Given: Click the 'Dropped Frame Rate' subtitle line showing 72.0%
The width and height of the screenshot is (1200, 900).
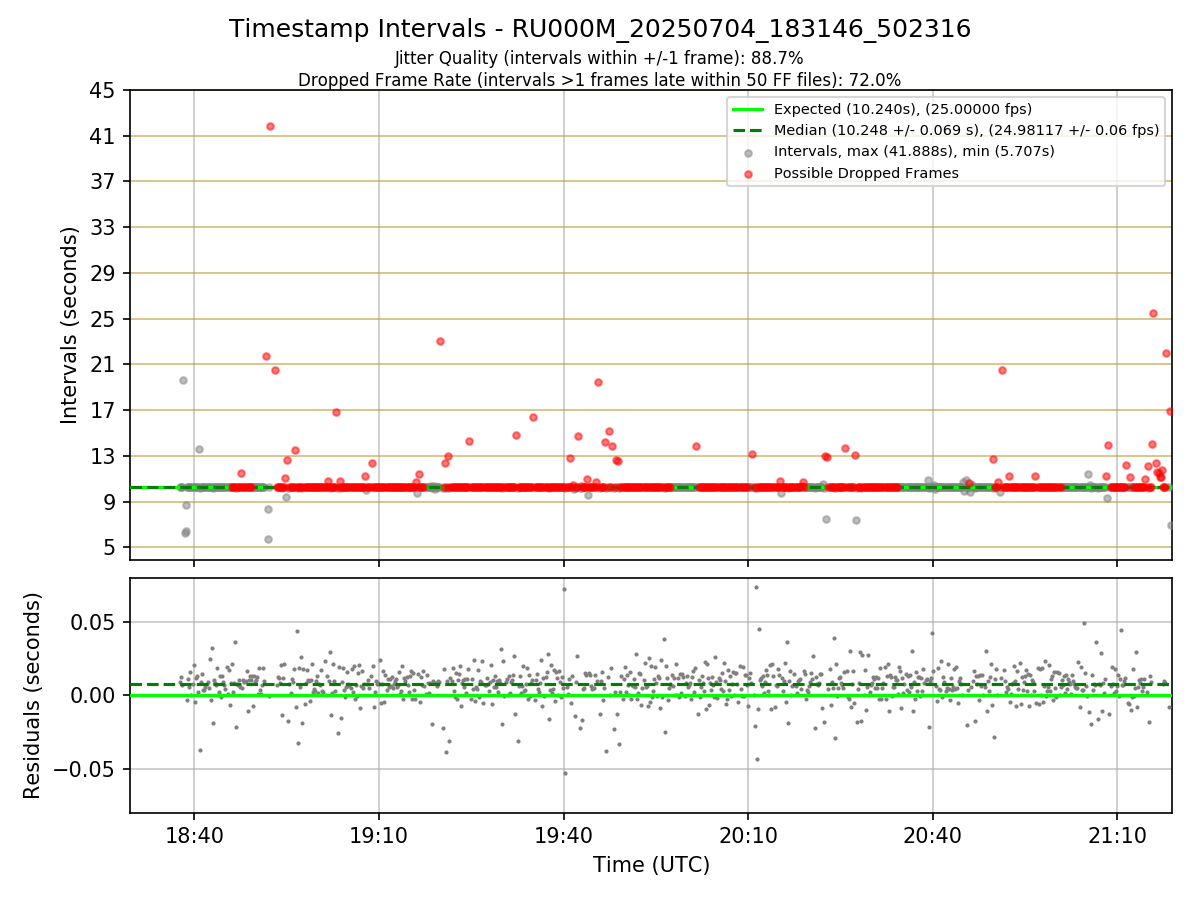Looking at the screenshot, I should point(600,79).
